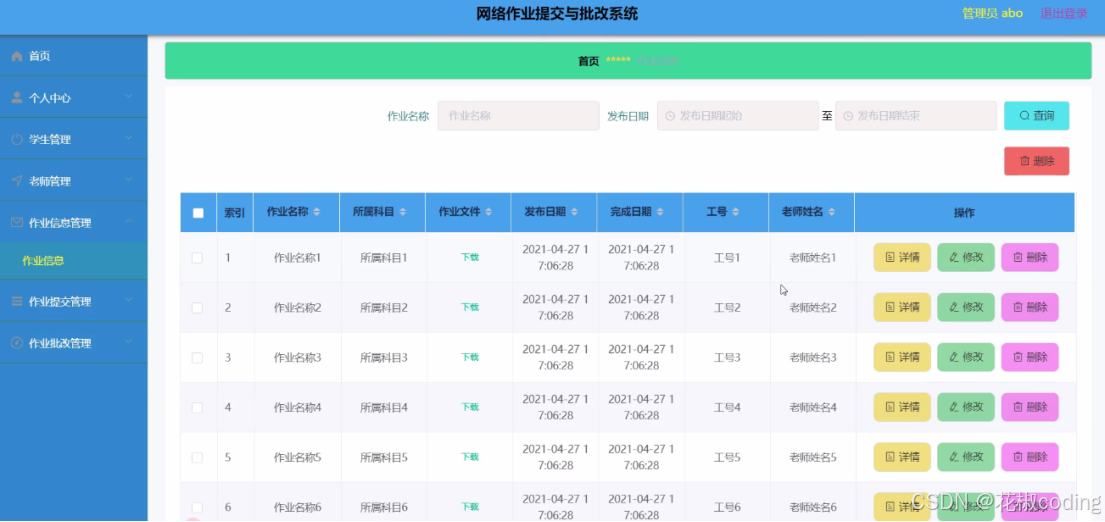
Task: Click 退出登录 to log out
Action: tap(1064, 13)
